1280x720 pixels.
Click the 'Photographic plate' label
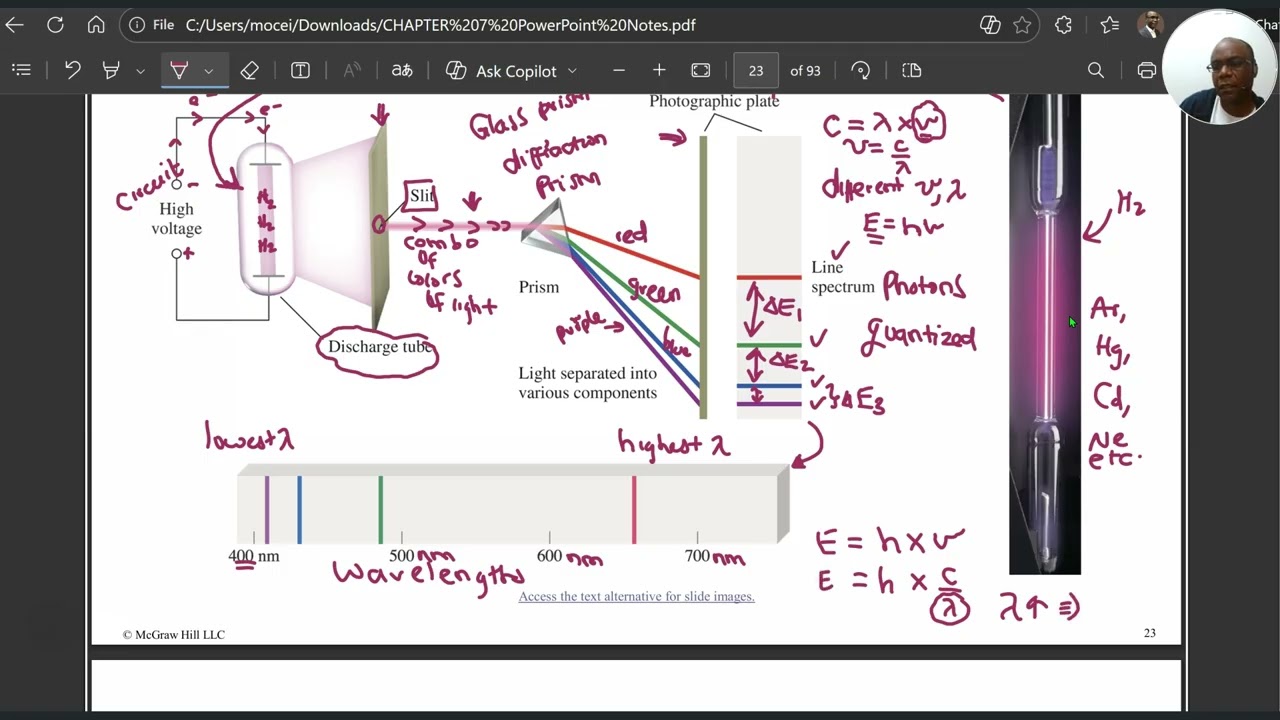click(714, 101)
